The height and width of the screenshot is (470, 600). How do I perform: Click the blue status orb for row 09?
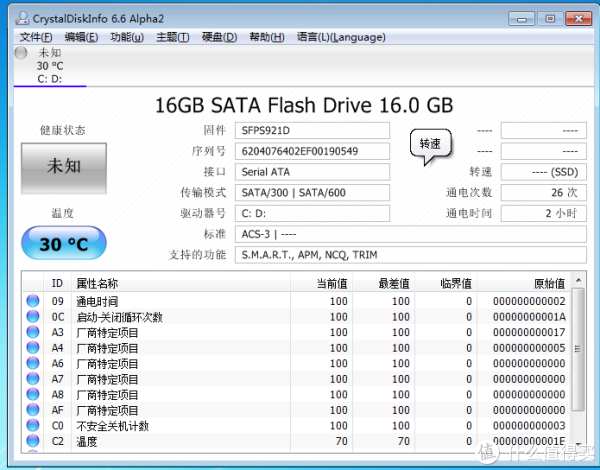[33, 301]
